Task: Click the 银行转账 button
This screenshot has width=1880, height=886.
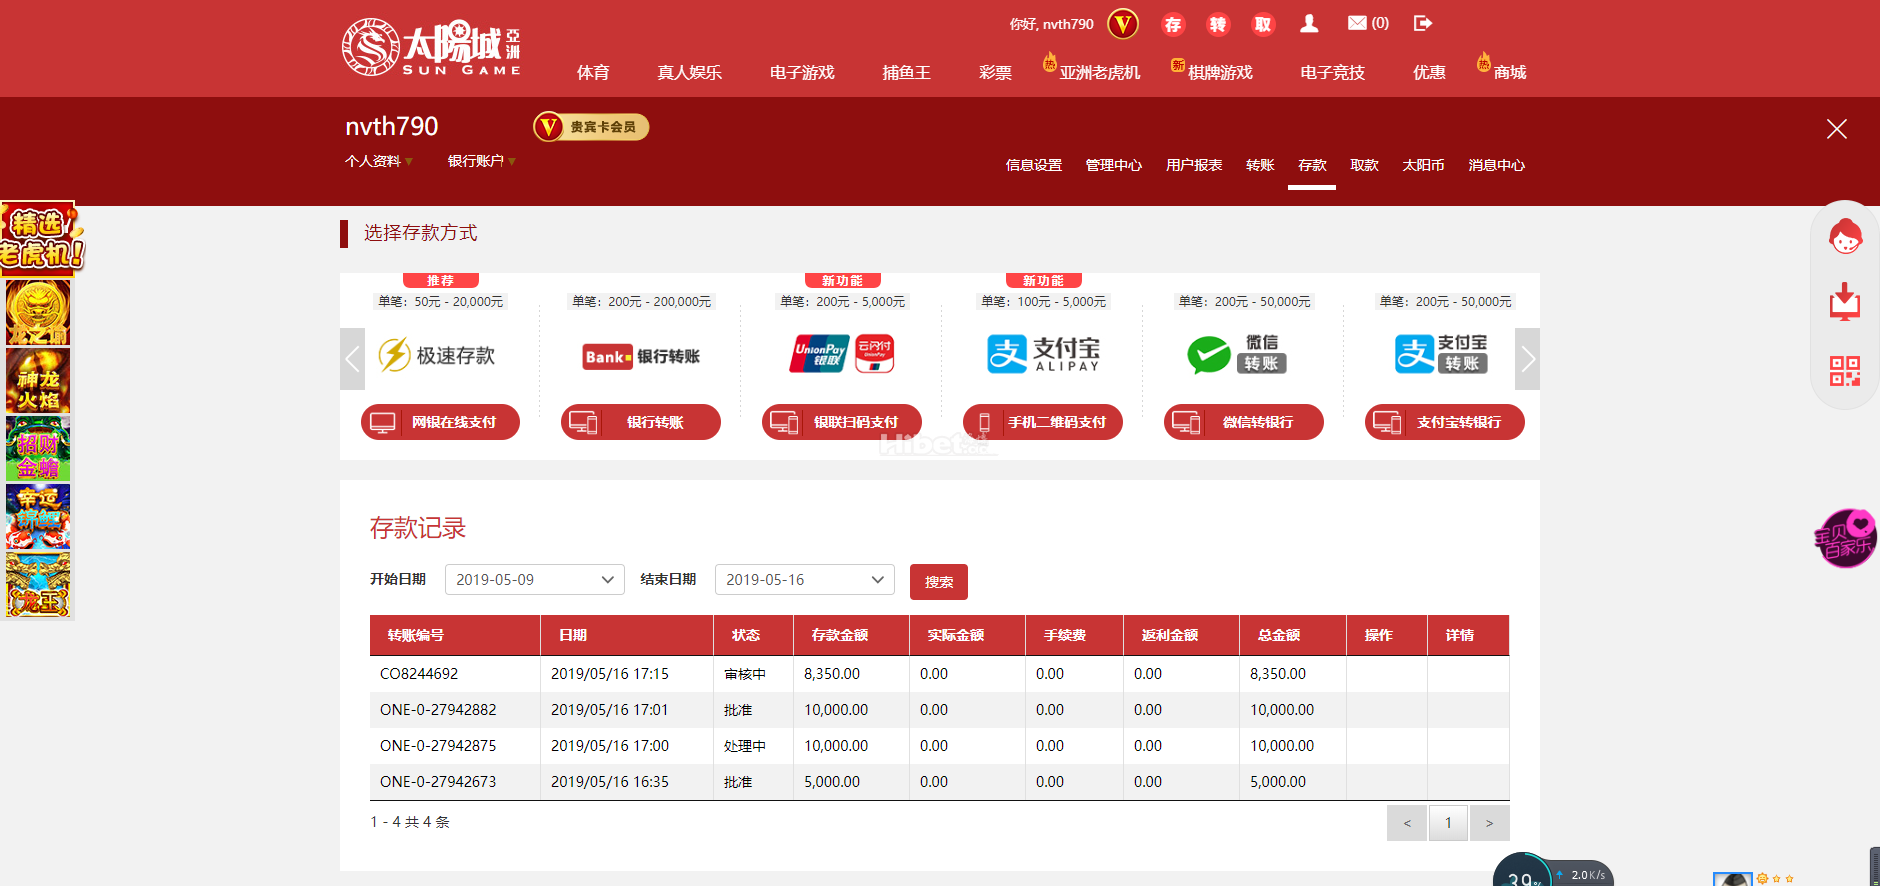Action: [640, 422]
